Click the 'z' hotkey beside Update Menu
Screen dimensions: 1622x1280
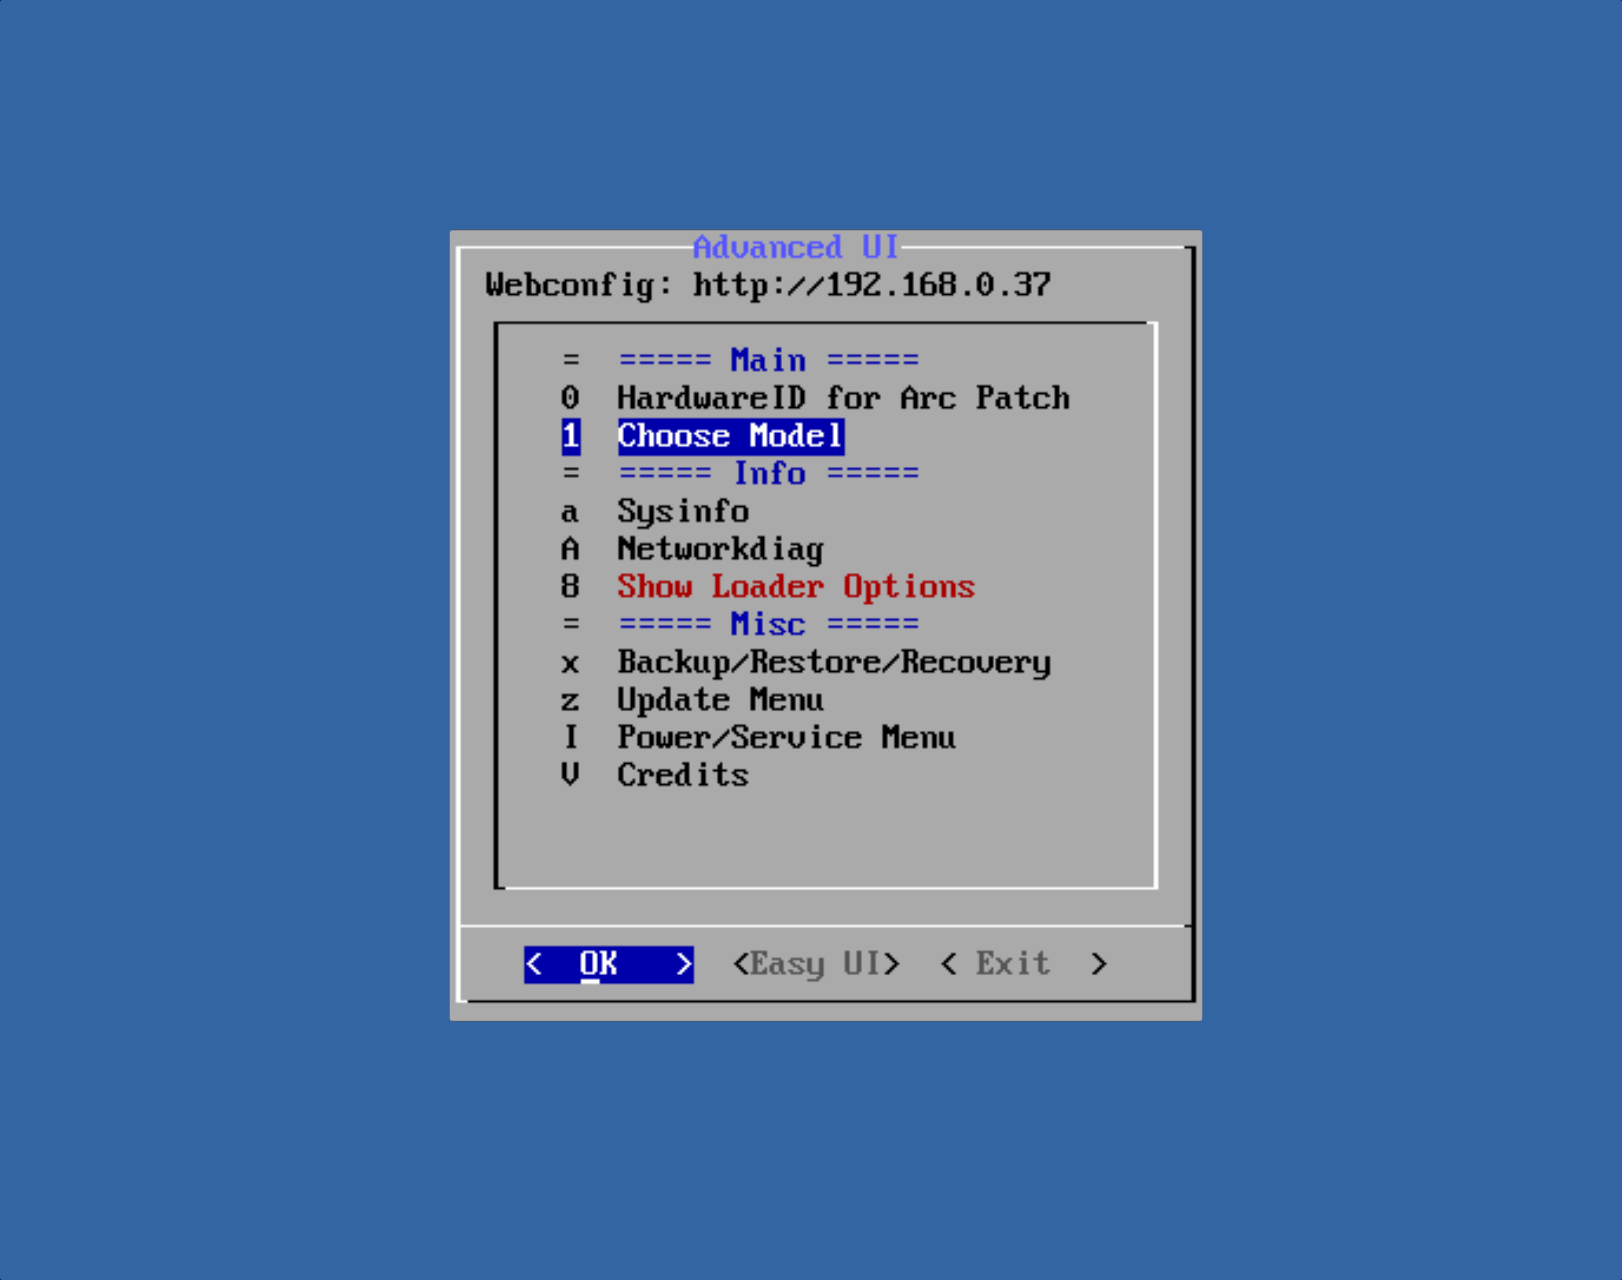click(570, 701)
